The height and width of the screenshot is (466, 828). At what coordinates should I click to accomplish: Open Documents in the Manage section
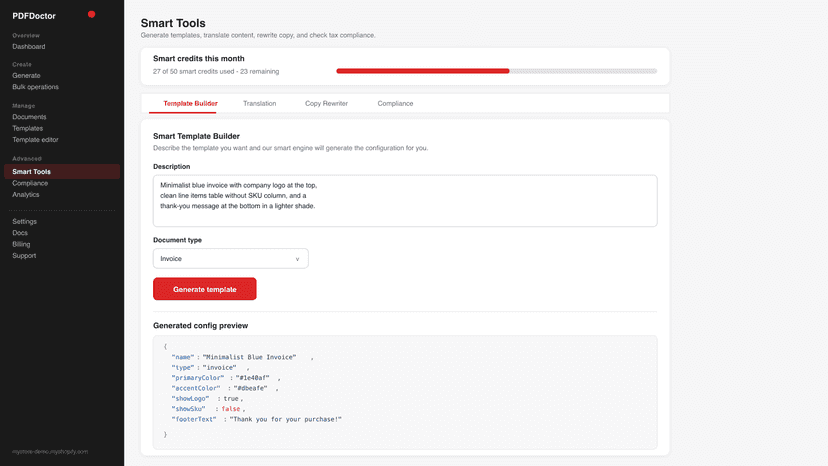pos(29,117)
